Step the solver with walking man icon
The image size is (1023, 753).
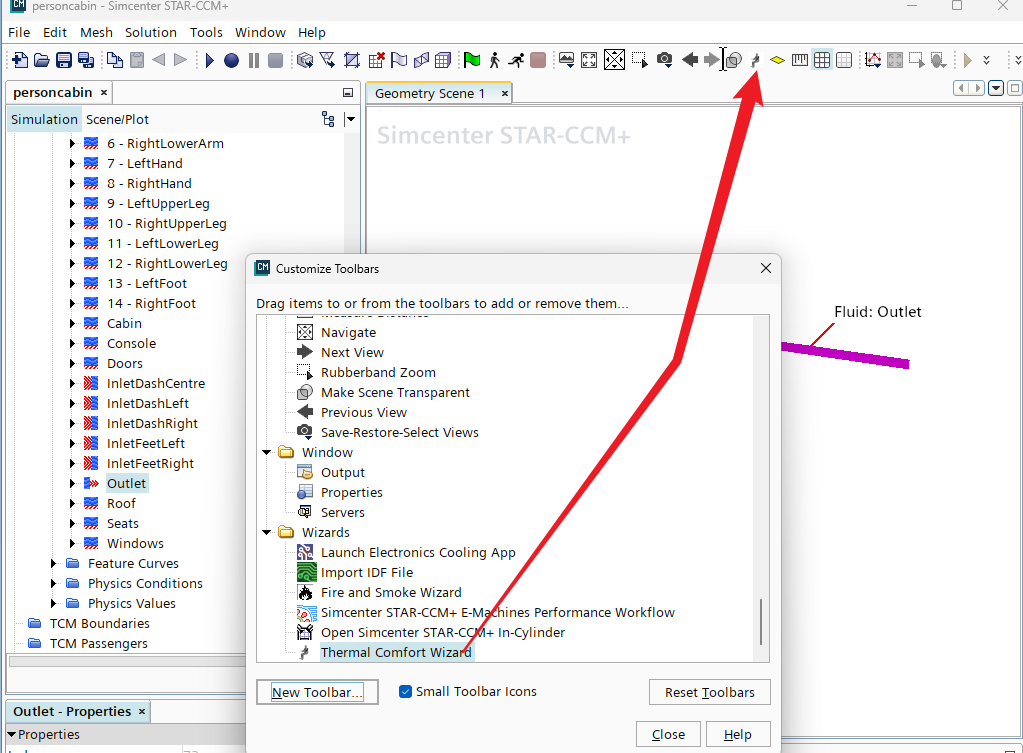tap(495, 60)
